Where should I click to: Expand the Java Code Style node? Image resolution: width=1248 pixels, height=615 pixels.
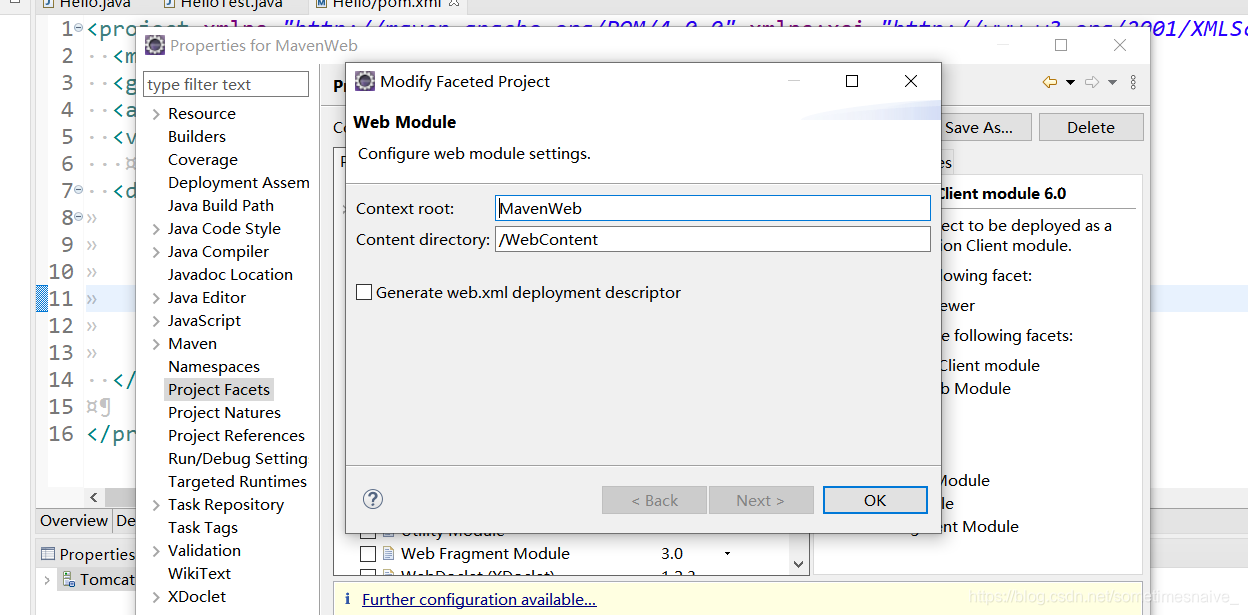pos(156,229)
